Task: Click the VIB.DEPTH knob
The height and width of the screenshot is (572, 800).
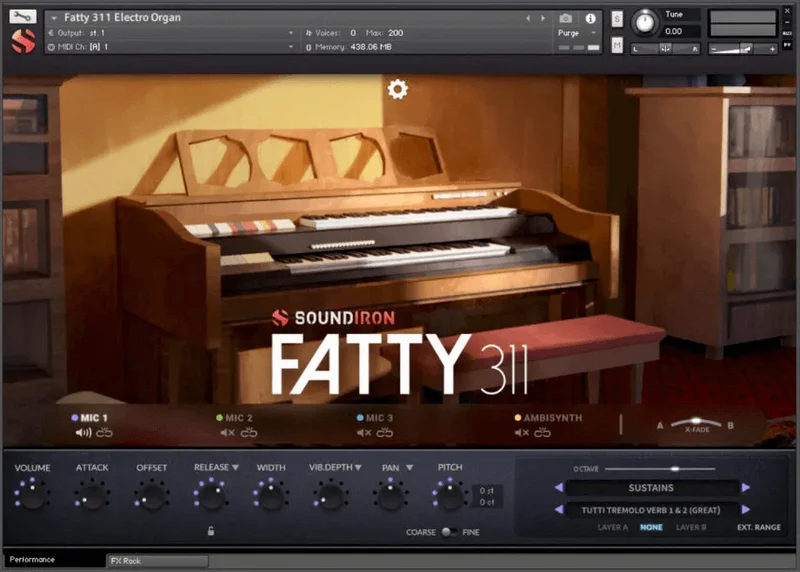Action: click(x=331, y=495)
